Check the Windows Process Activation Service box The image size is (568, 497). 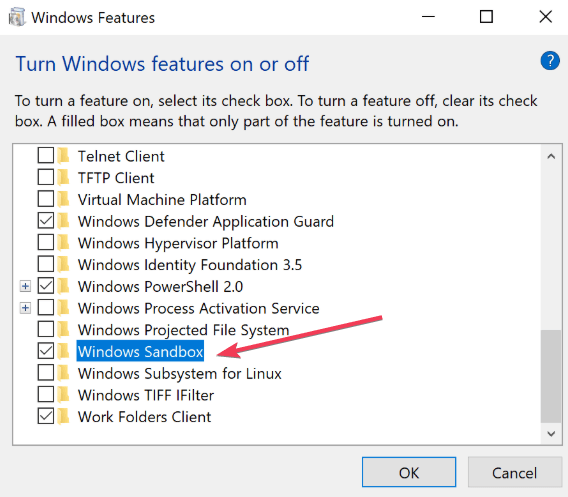pos(46,308)
